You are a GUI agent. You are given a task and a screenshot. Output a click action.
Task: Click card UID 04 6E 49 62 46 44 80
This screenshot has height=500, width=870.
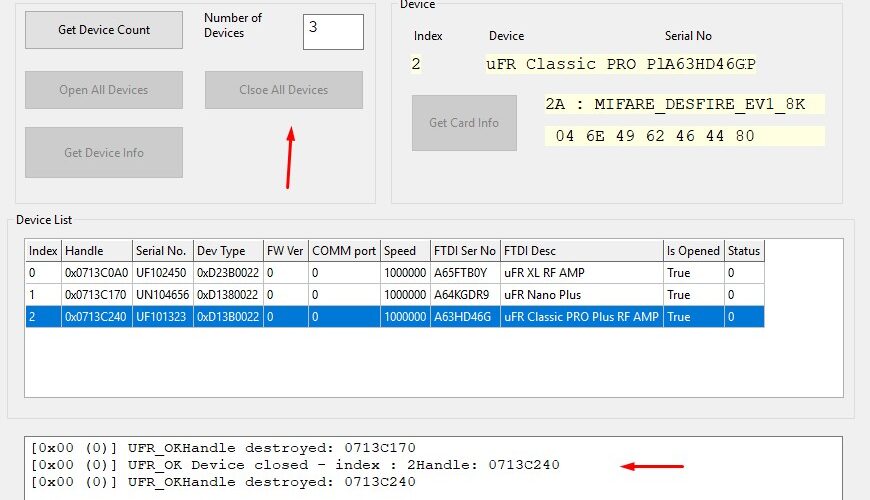coord(685,136)
